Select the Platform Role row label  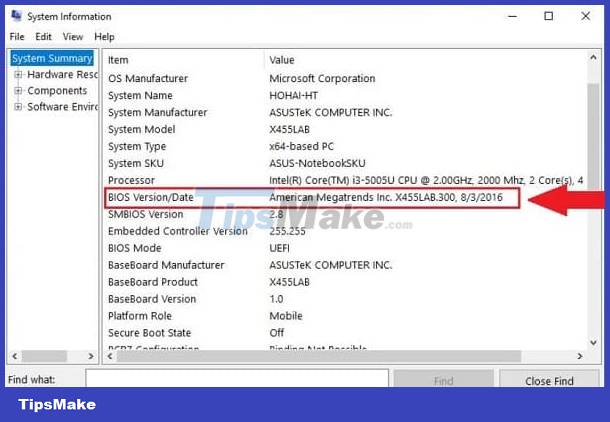(140, 316)
